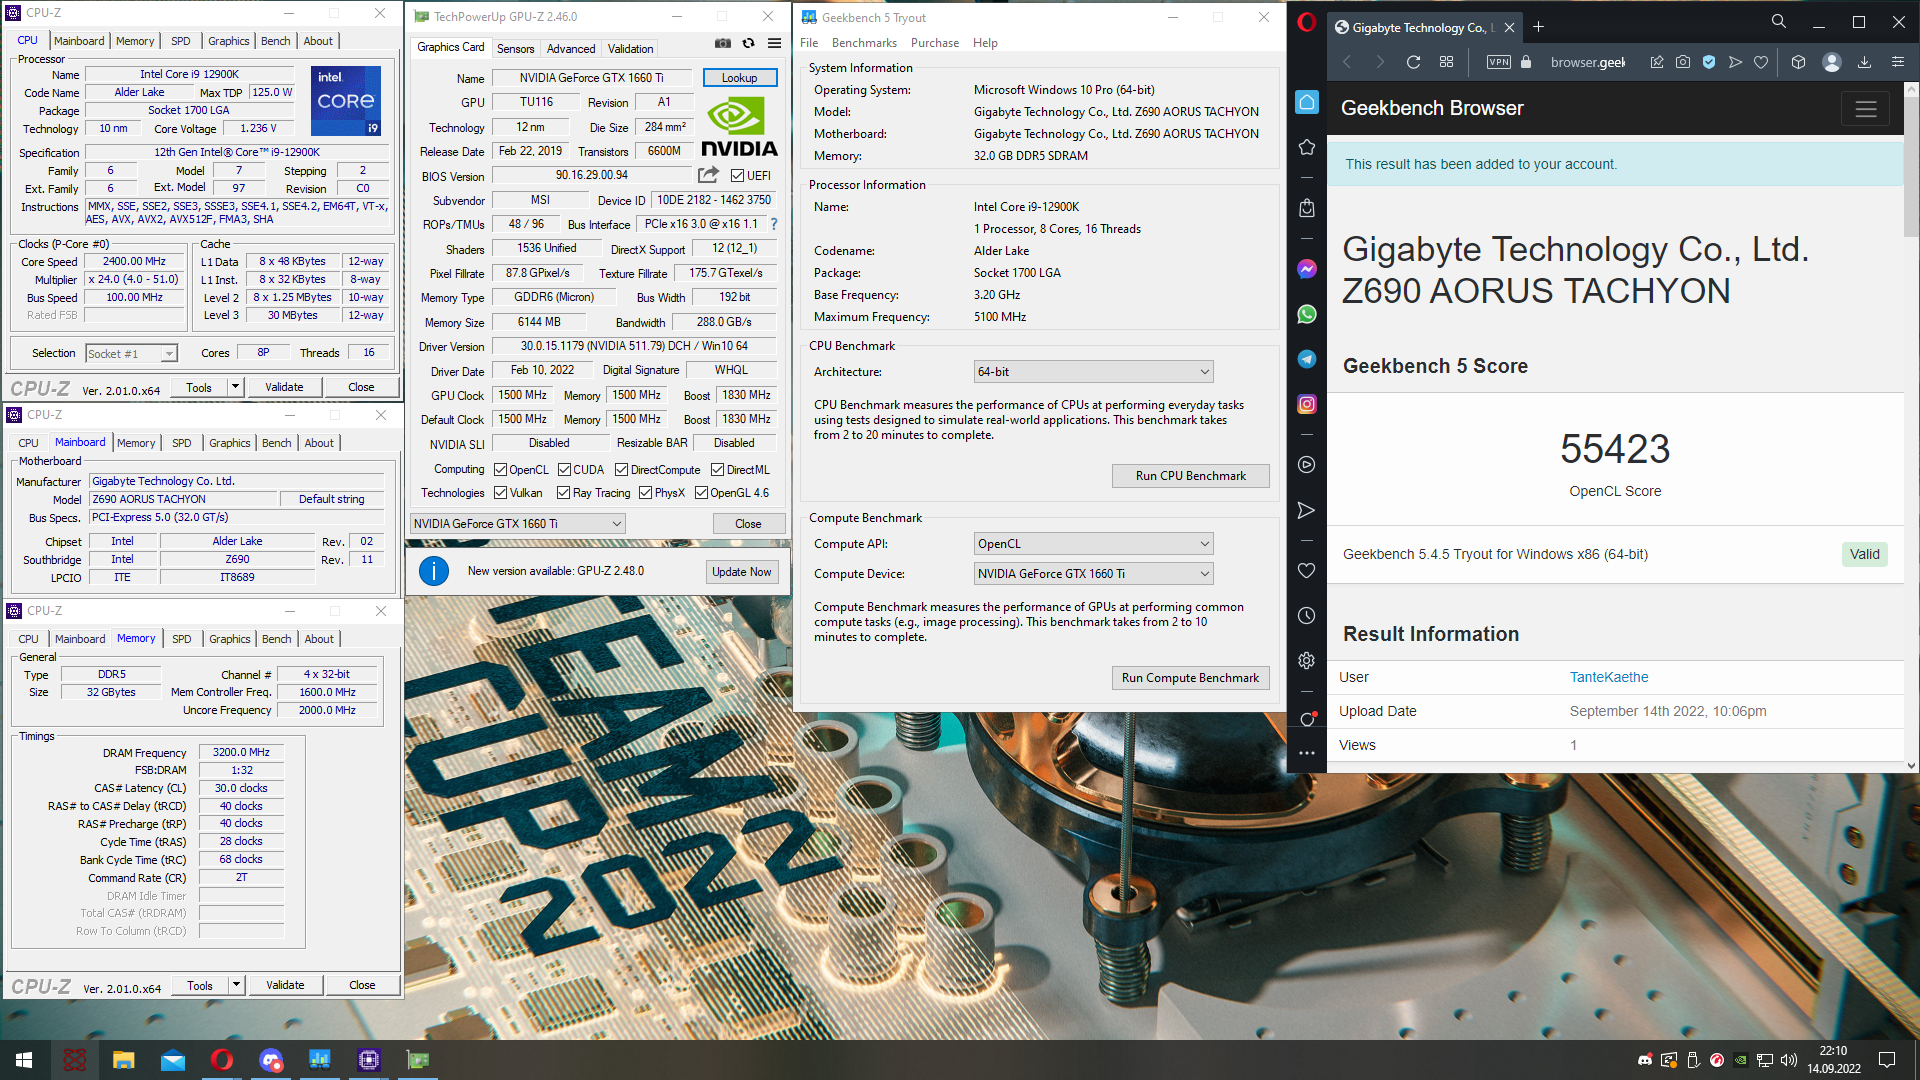Open the Benchmarks menu in Geekbench
This screenshot has width=1920, height=1080.
coord(864,43)
